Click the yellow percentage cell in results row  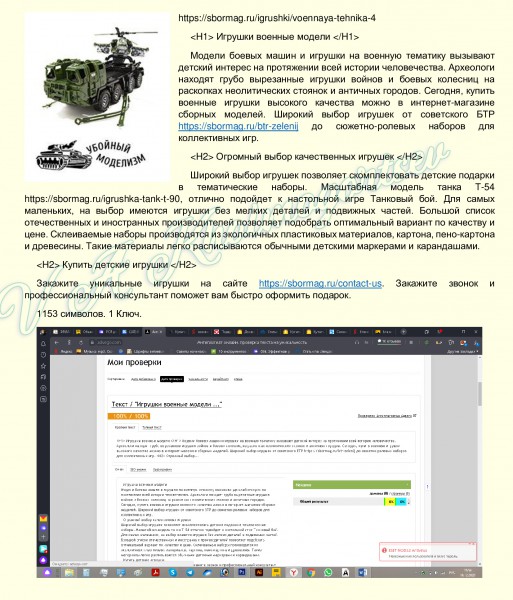pyautogui.click(x=390, y=501)
